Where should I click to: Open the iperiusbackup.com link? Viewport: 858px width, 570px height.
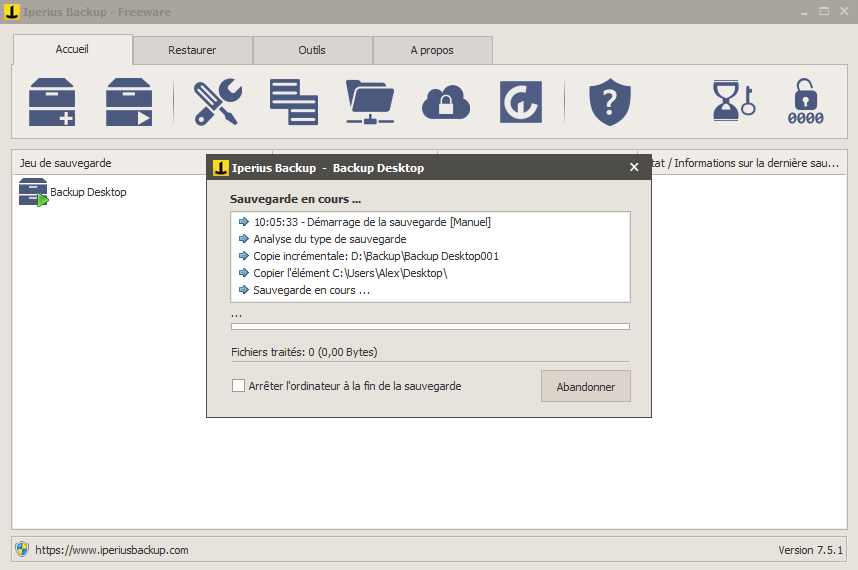[x=112, y=550]
